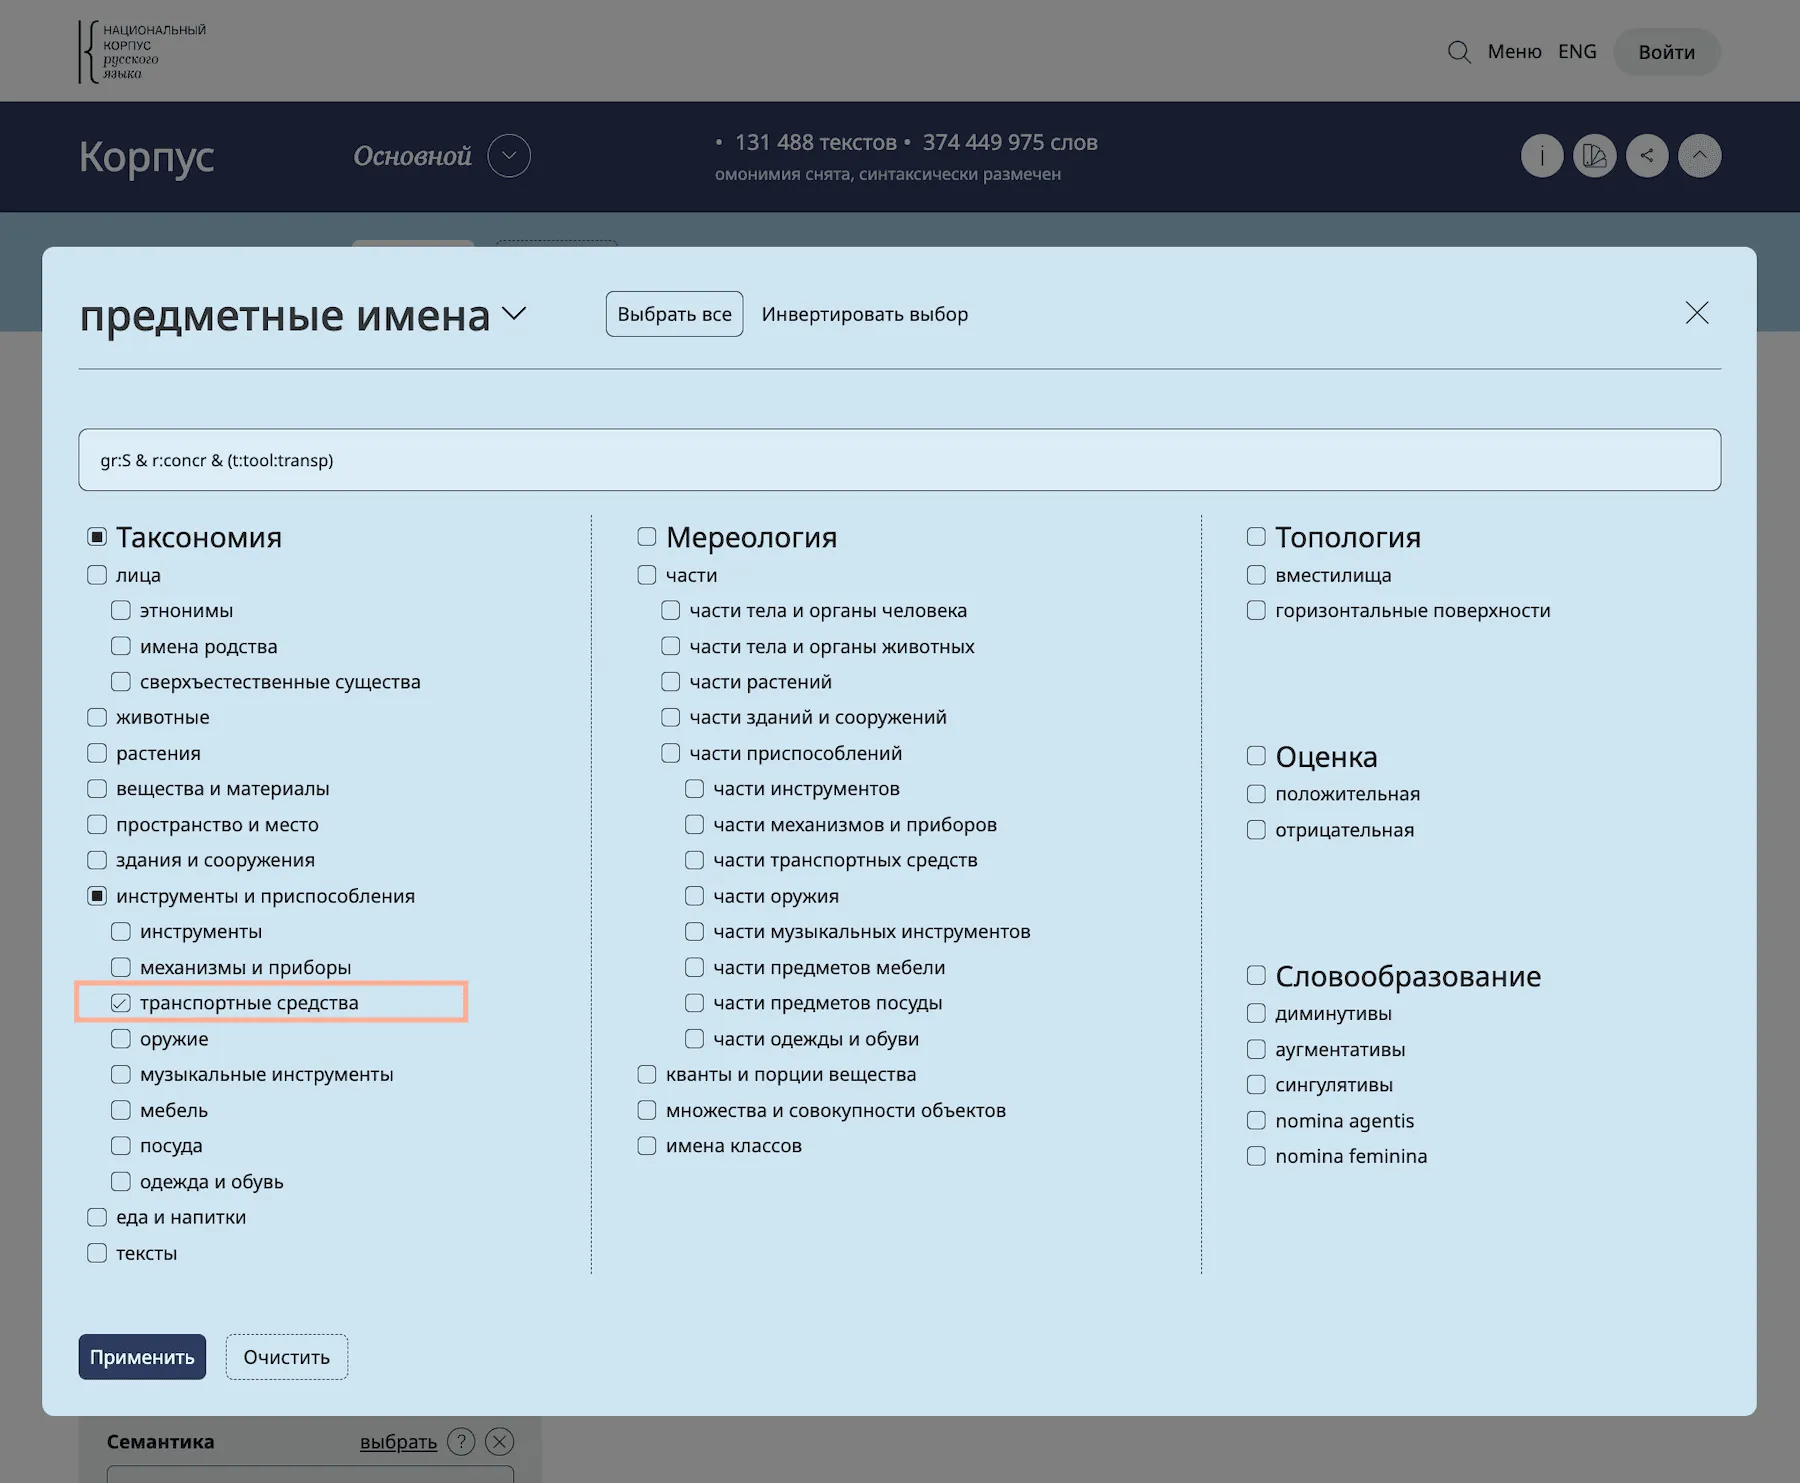1800x1483 pixels.
Task: Check the механизмы и приборы checkbox
Action: tap(121, 967)
